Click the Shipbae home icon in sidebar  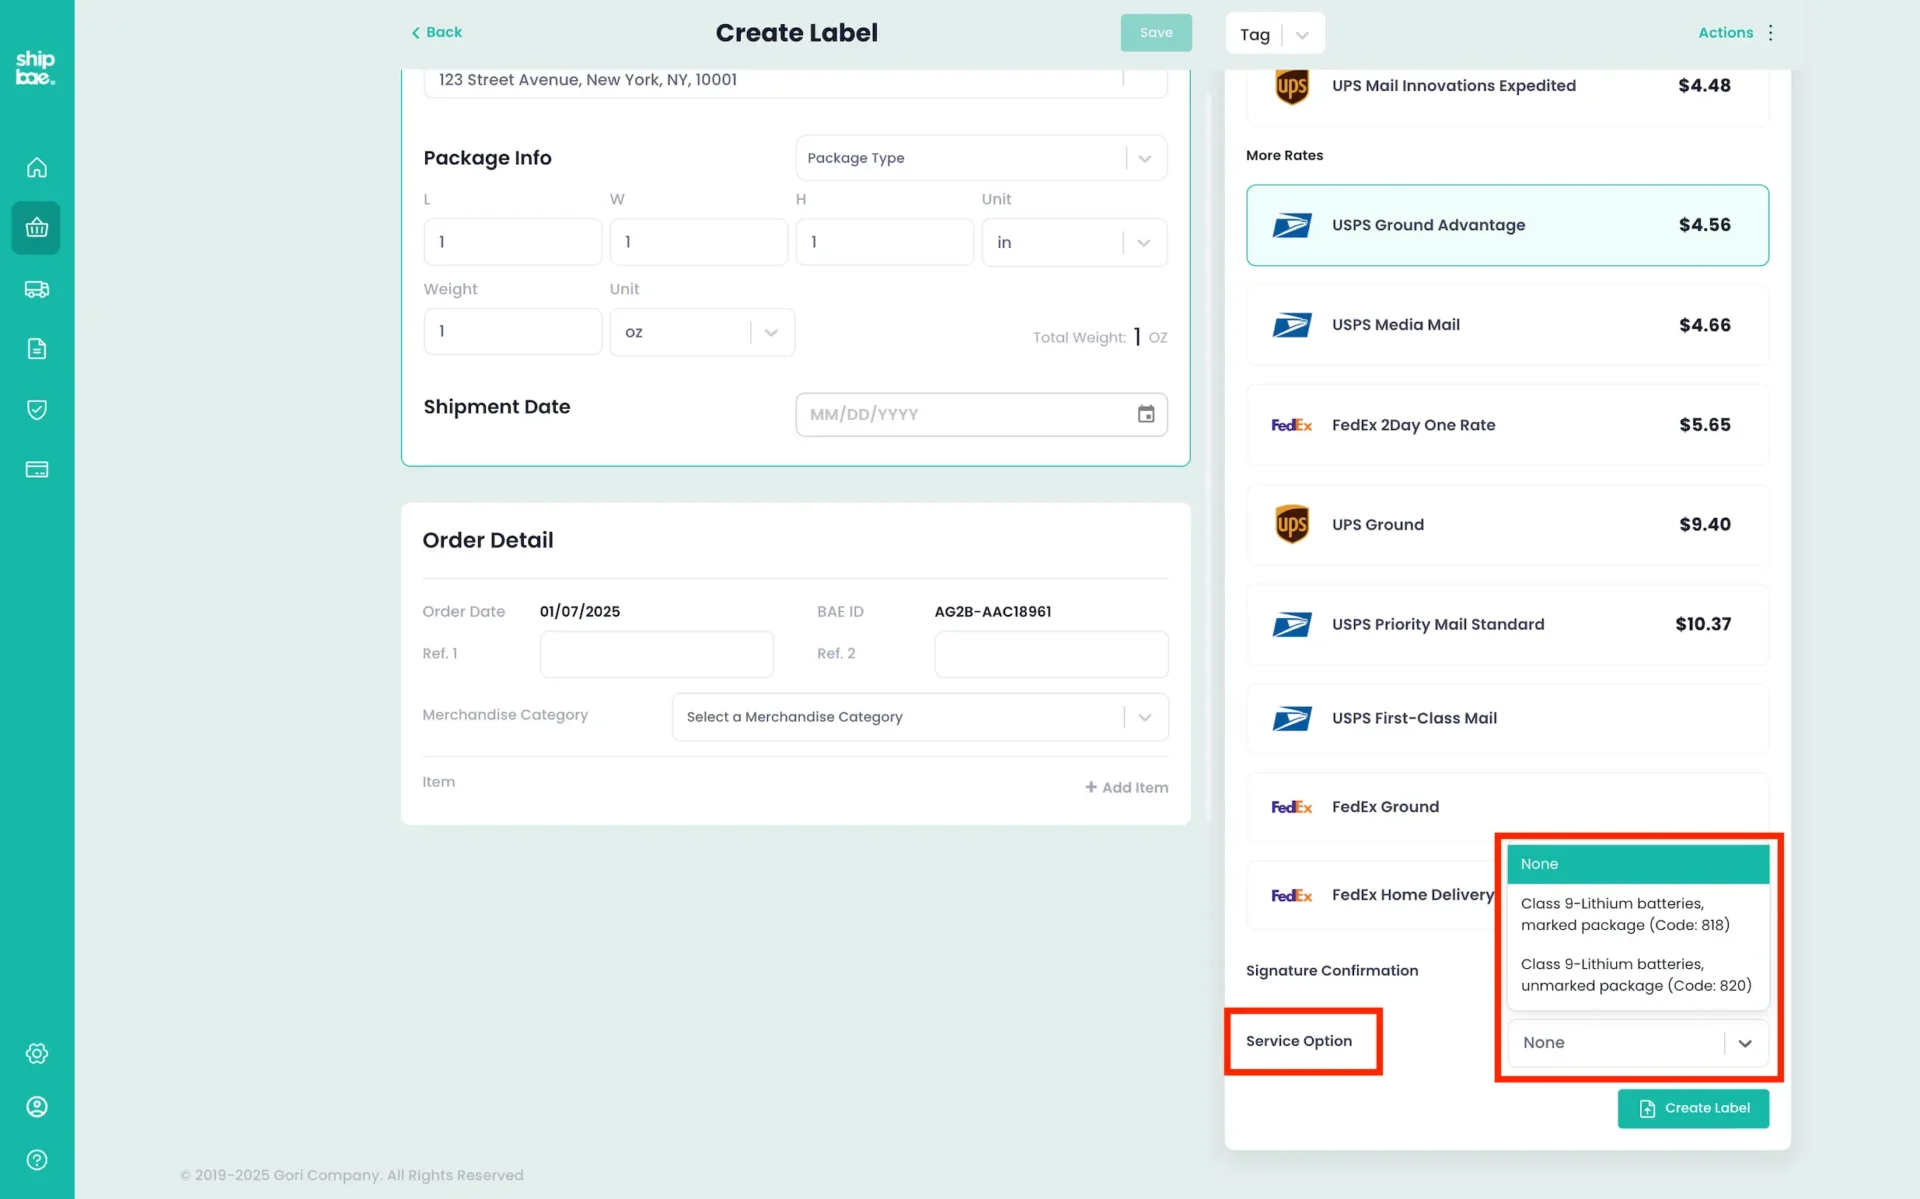pos(37,167)
